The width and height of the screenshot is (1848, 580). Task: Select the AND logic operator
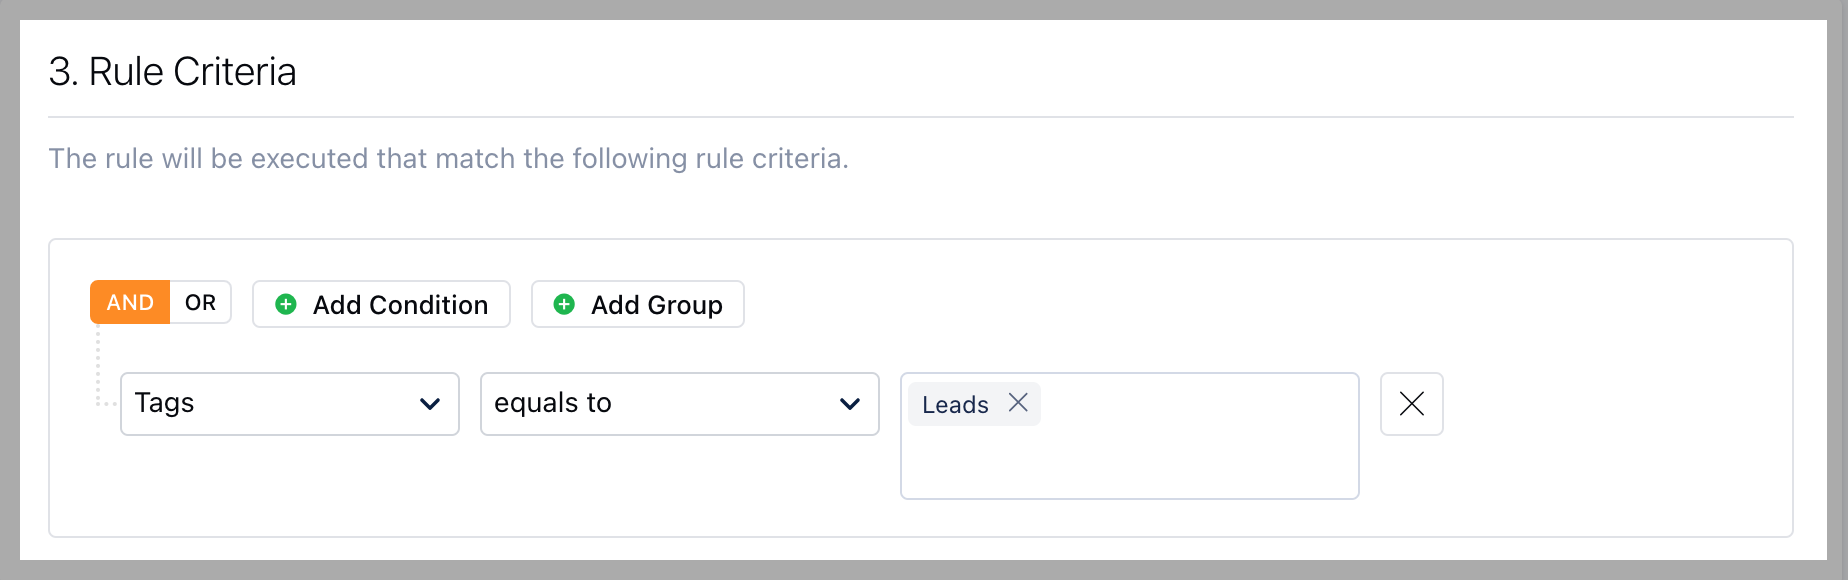click(130, 302)
